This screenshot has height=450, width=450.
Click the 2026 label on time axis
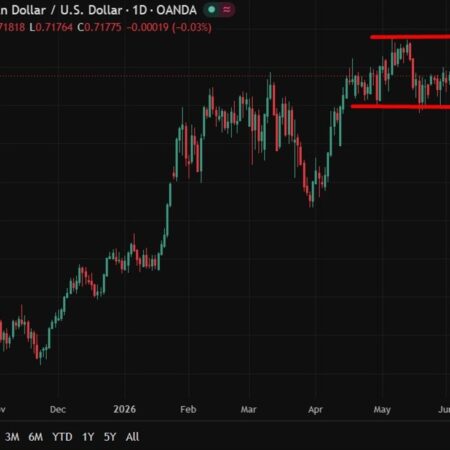tap(125, 409)
